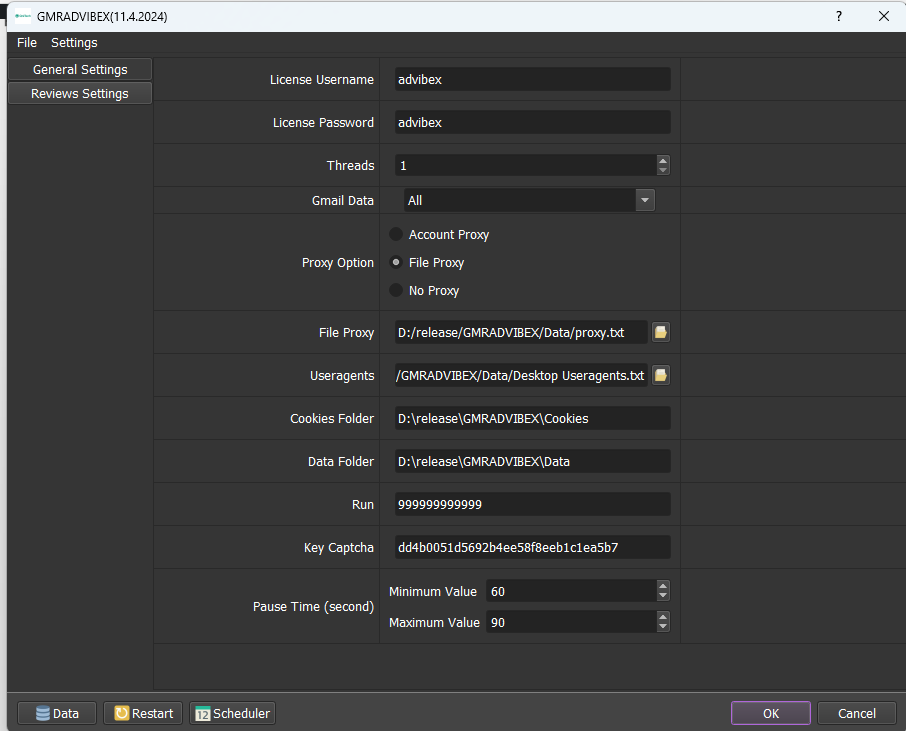Click the help question mark icon
The width and height of the screenshot is (906, 731).
838,16
